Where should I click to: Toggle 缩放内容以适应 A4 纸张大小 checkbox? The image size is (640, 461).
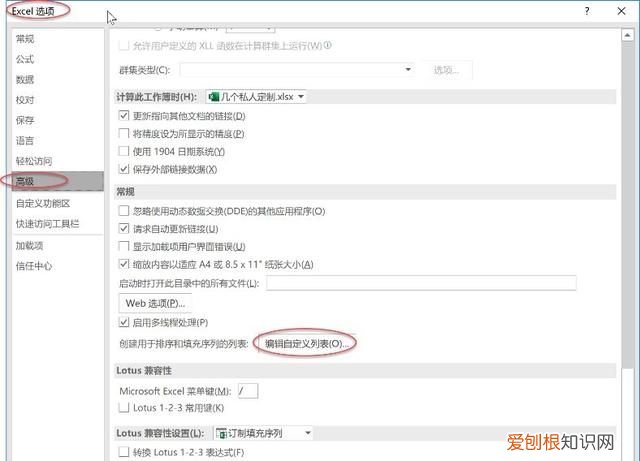[124, 264]
